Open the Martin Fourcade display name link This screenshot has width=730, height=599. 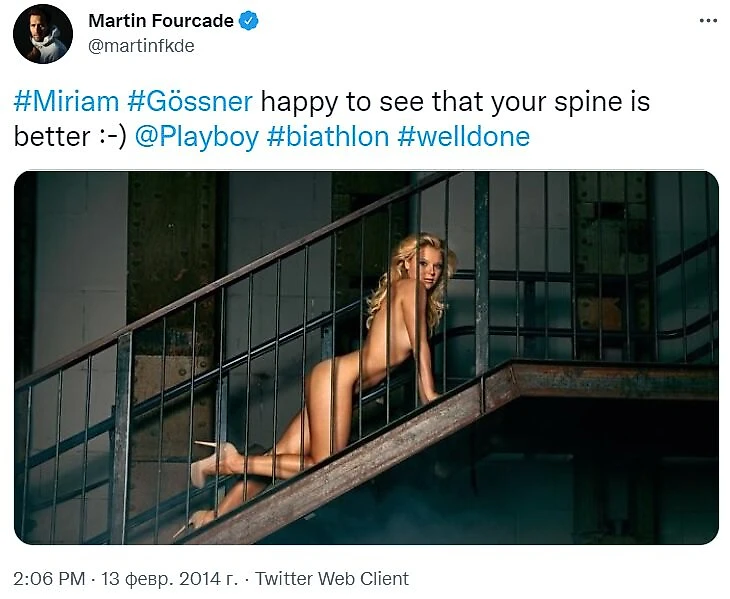[161, 21]
